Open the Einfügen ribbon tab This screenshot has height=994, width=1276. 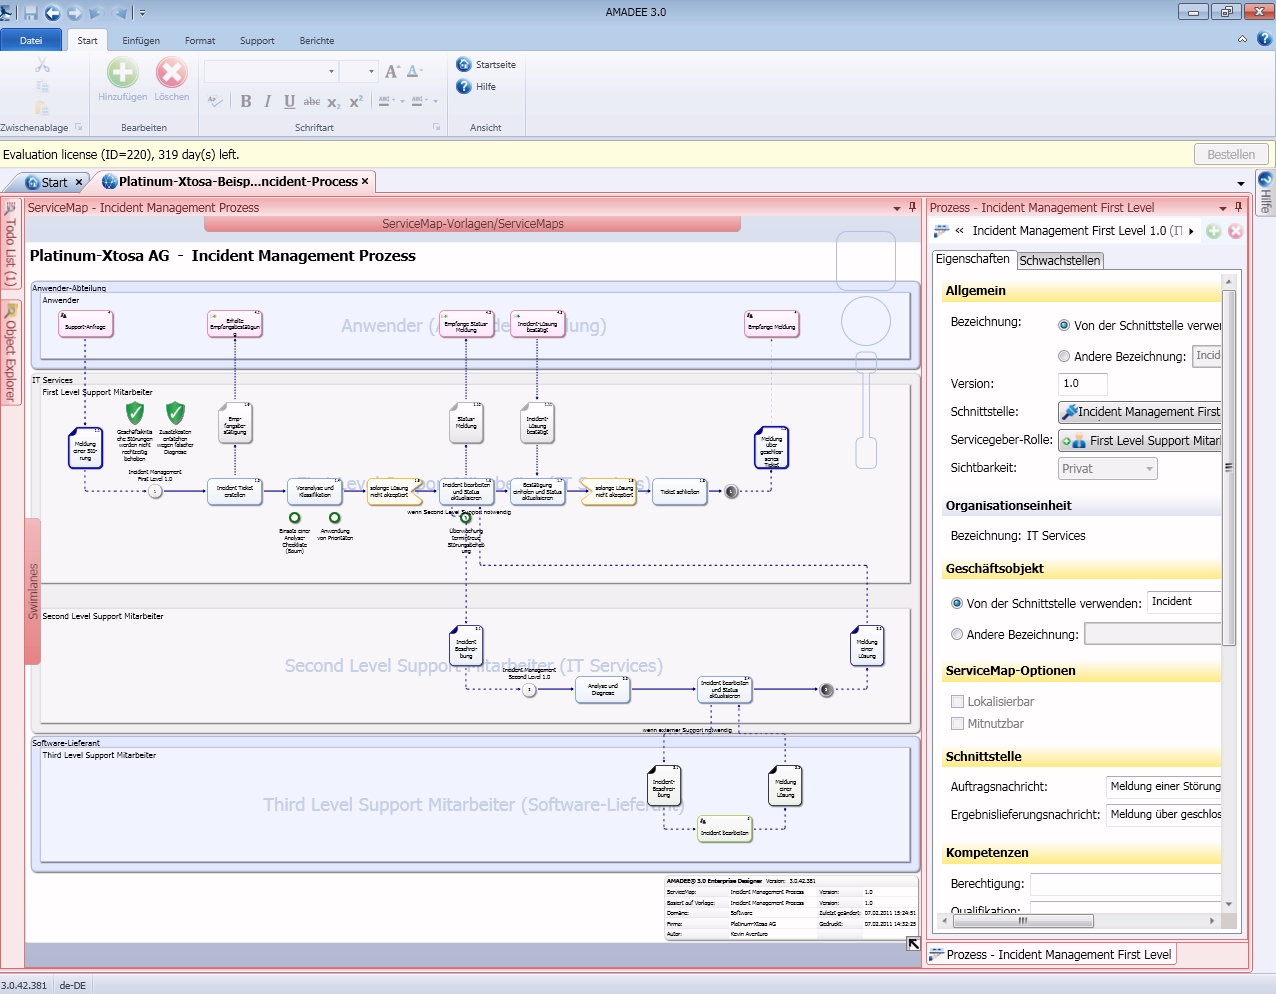141,41
